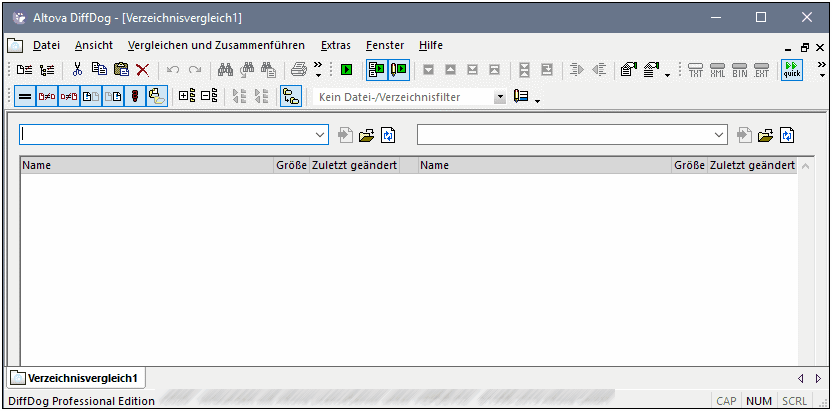Click Copy from Left to Right icon

point(577,69)
